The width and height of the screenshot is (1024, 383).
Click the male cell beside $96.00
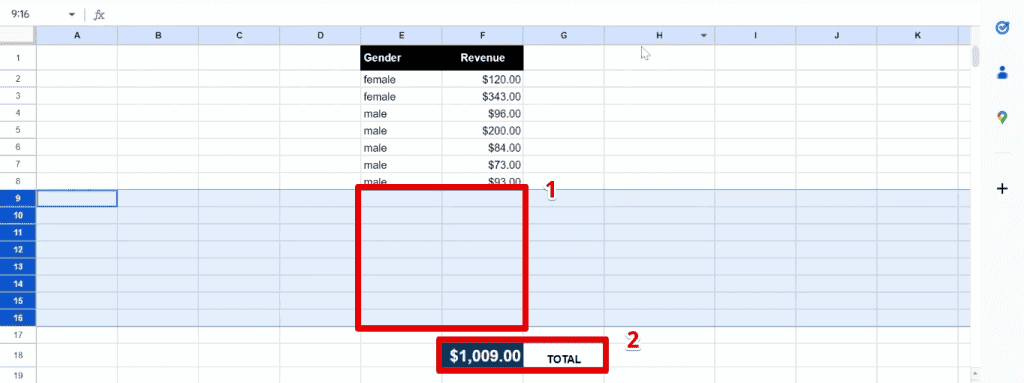pos(401,113)
